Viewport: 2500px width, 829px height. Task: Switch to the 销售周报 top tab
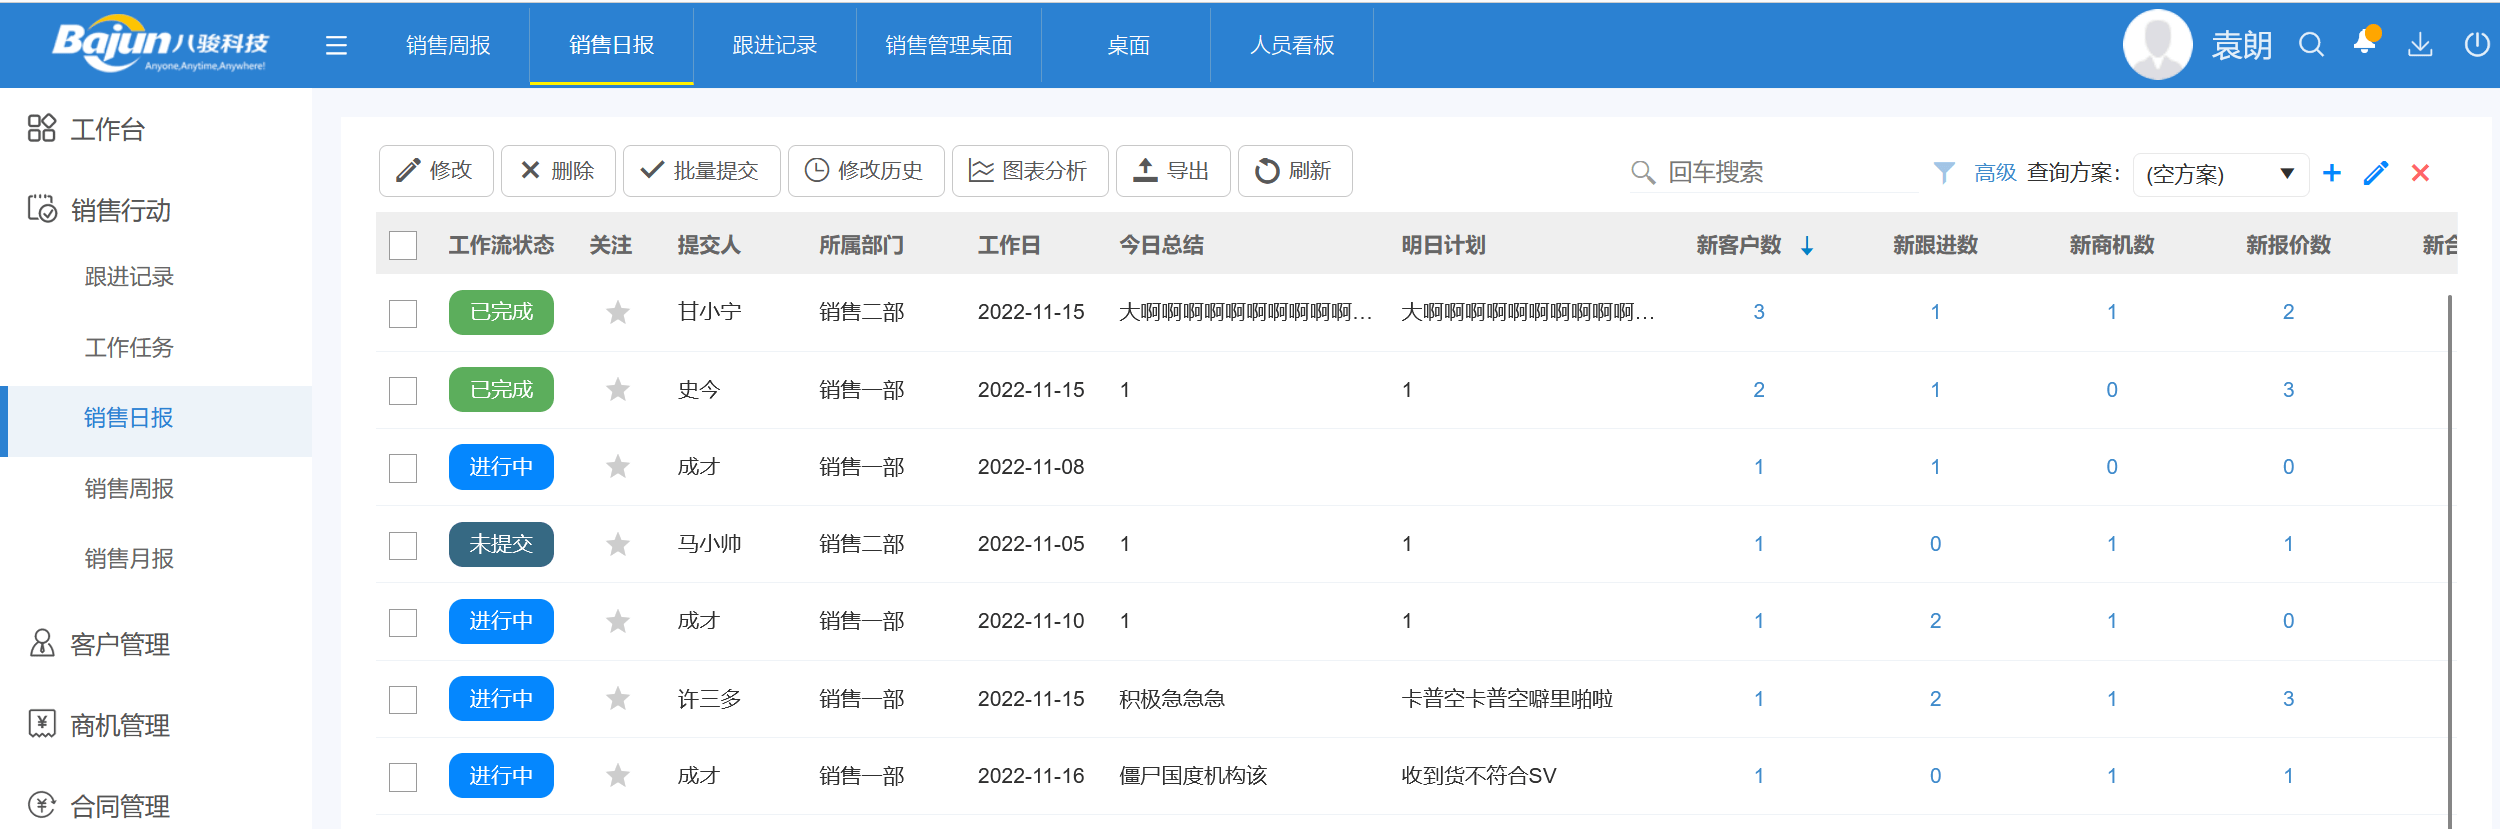(x=448, y=46)
